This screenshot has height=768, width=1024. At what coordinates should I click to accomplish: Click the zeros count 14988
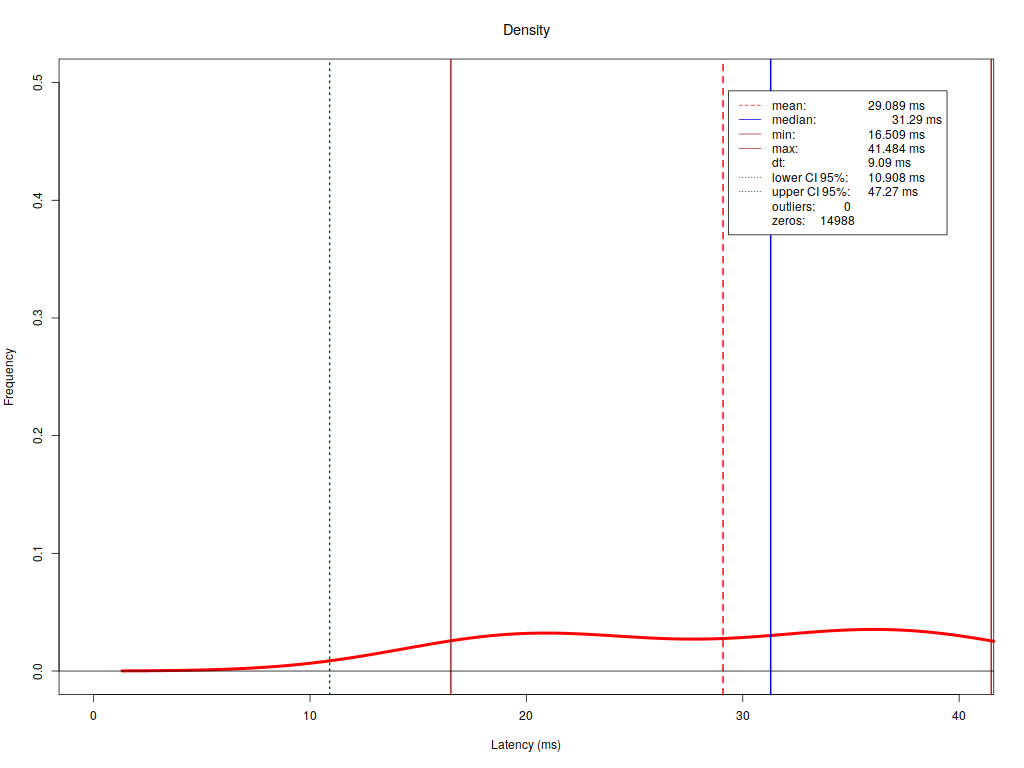click(x=837, y=221)
